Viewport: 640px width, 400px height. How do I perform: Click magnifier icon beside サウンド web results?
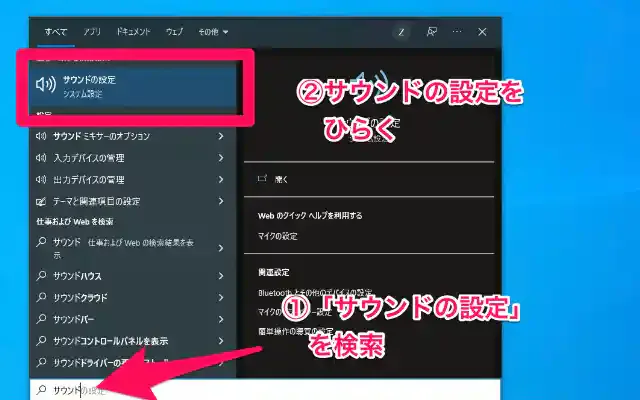41,242
